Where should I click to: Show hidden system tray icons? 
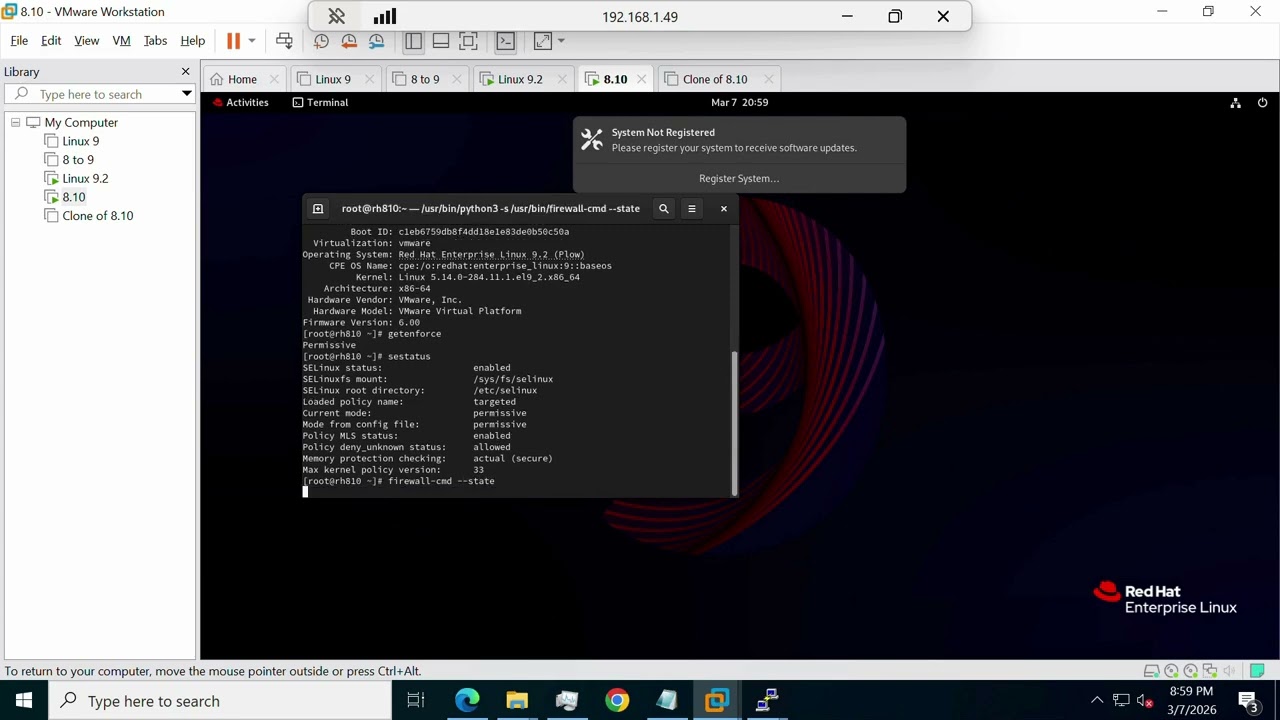tap(1097, 700)
